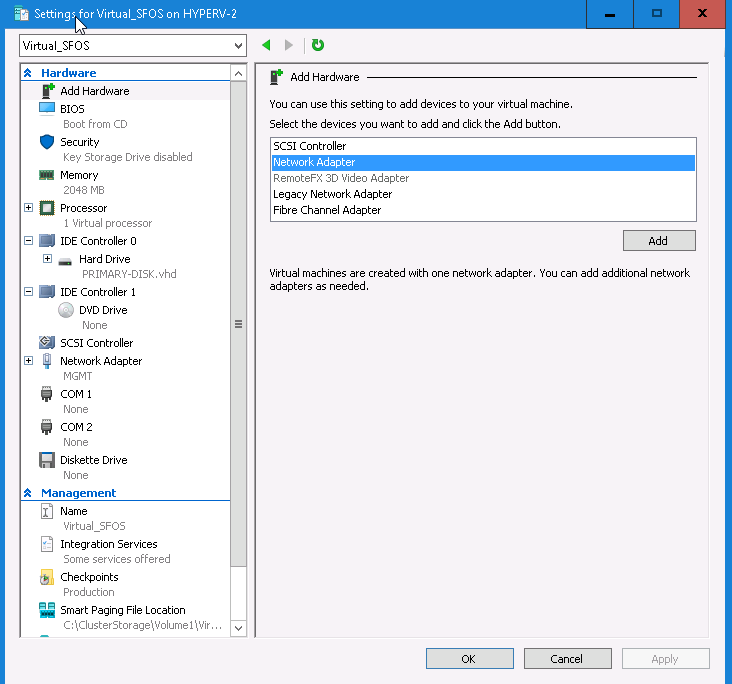732x684 pixels.
Task: Click the Cancel button
Action: click(x=567, y=659)
